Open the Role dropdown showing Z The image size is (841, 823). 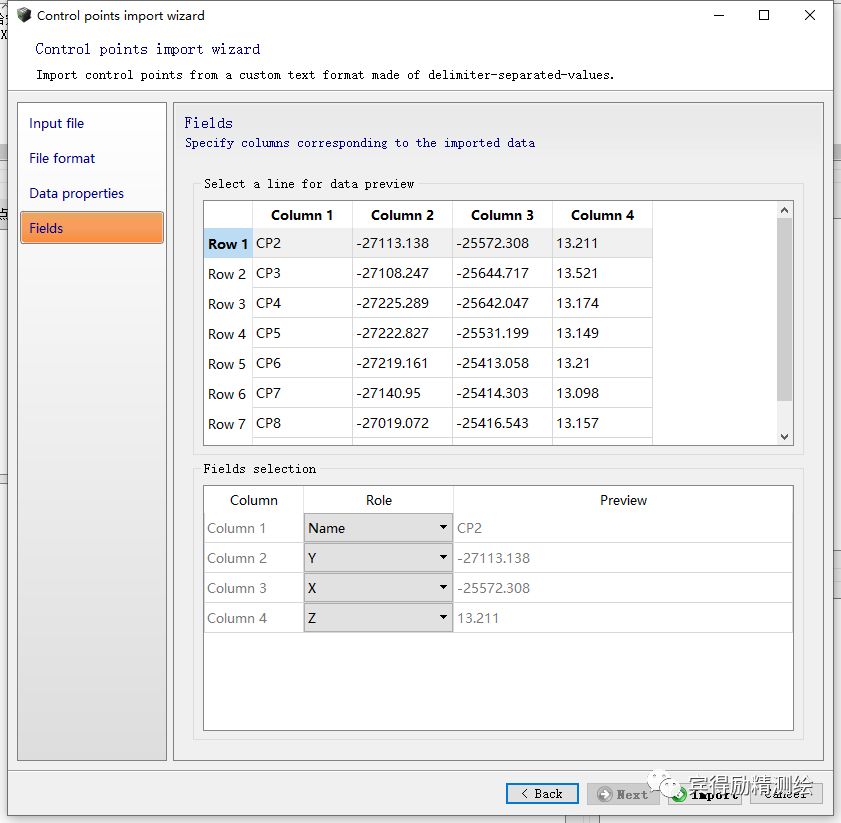coord(378,618)
